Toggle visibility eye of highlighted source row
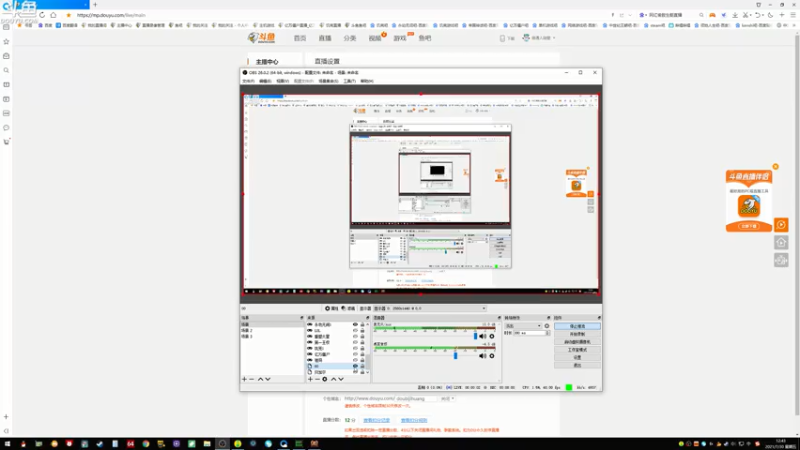This screenshot has height=450, width=800. [355, 366]
